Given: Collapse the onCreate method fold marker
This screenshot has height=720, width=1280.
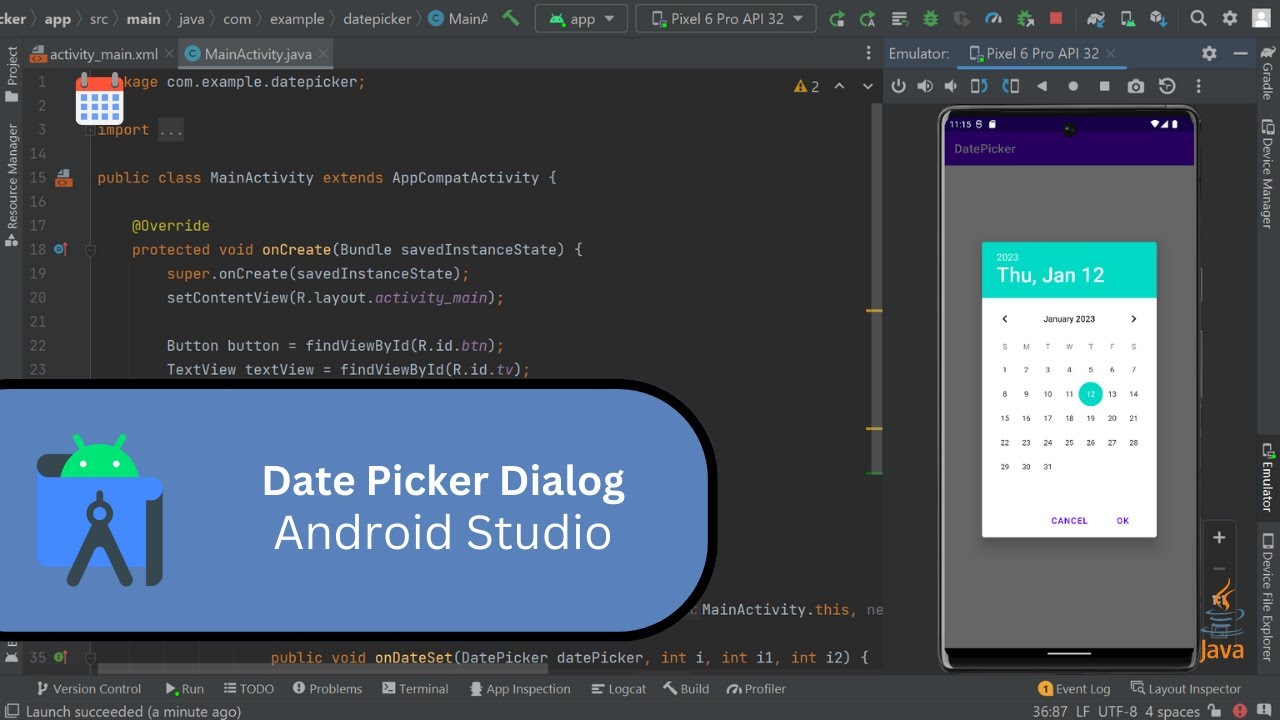Looking at the screenshot, I should [x=90, y=250].
